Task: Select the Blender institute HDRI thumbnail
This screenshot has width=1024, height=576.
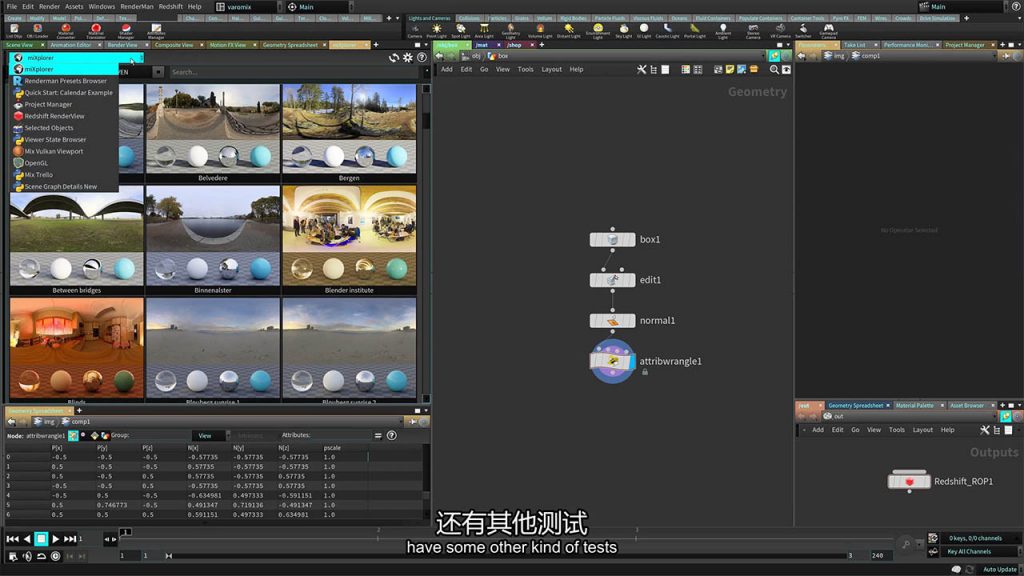Action: [x=349, y=240]
